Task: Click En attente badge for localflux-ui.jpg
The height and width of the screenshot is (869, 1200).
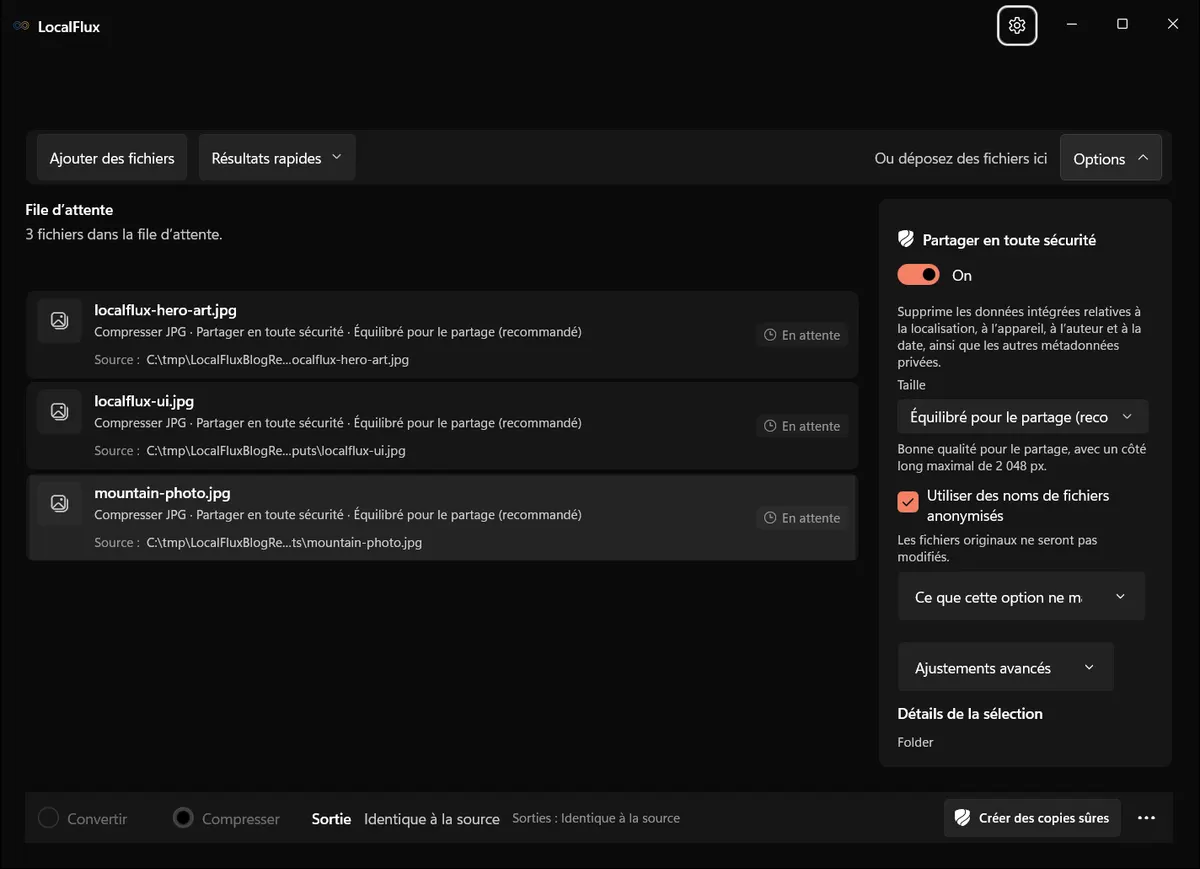Action: pos(802,426)
